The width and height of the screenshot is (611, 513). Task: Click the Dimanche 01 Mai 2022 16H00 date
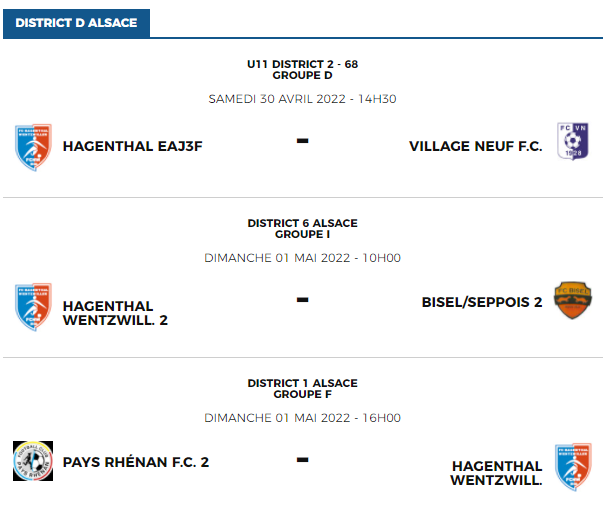click(302, 418)
